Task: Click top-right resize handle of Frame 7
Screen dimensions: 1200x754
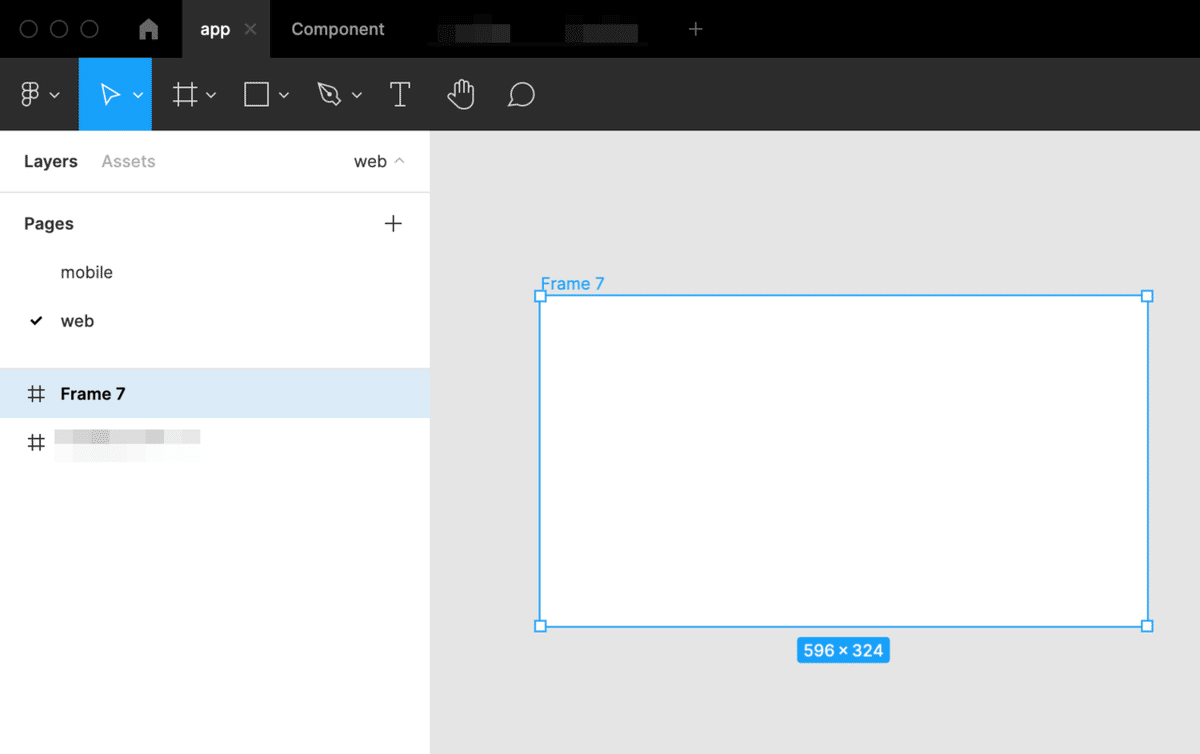Action: [1147, 296]
